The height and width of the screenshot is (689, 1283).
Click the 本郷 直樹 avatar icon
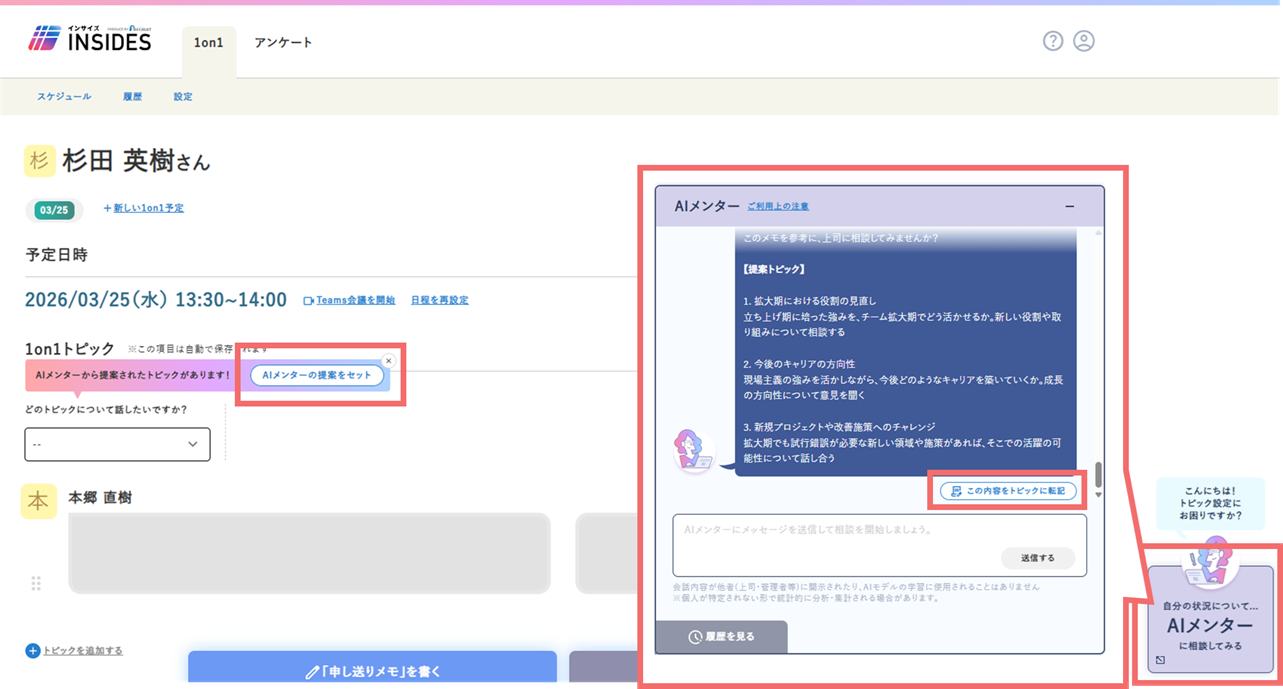pyautogui.click(x=39, y=502)
